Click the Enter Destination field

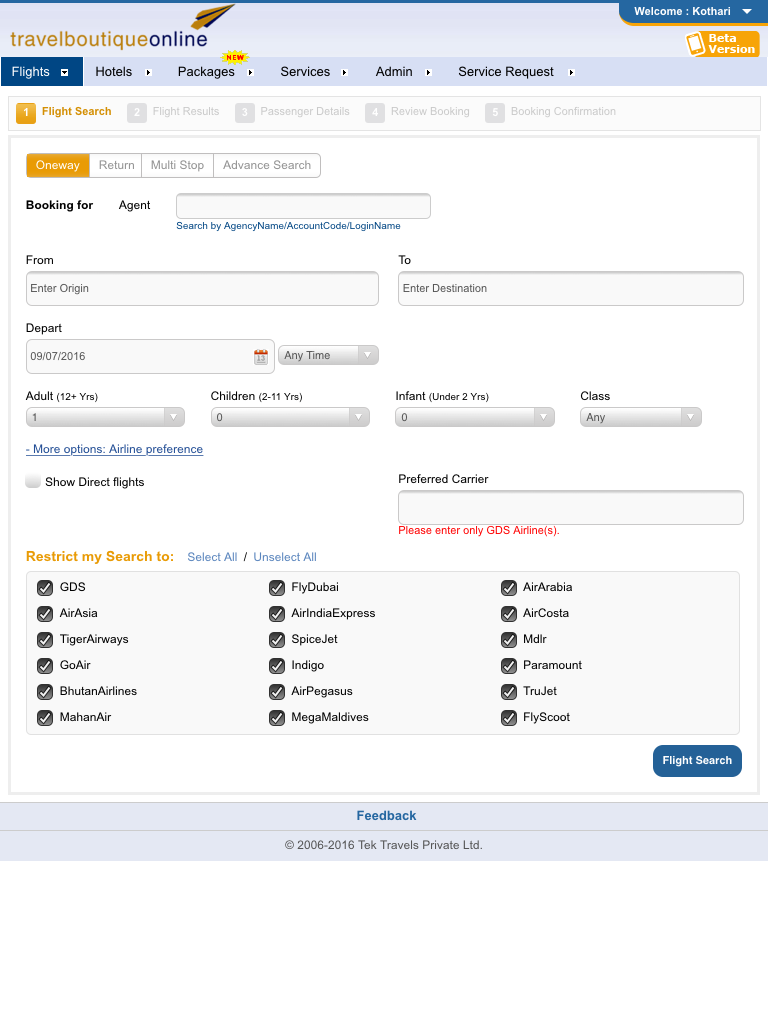pos(571,289)
